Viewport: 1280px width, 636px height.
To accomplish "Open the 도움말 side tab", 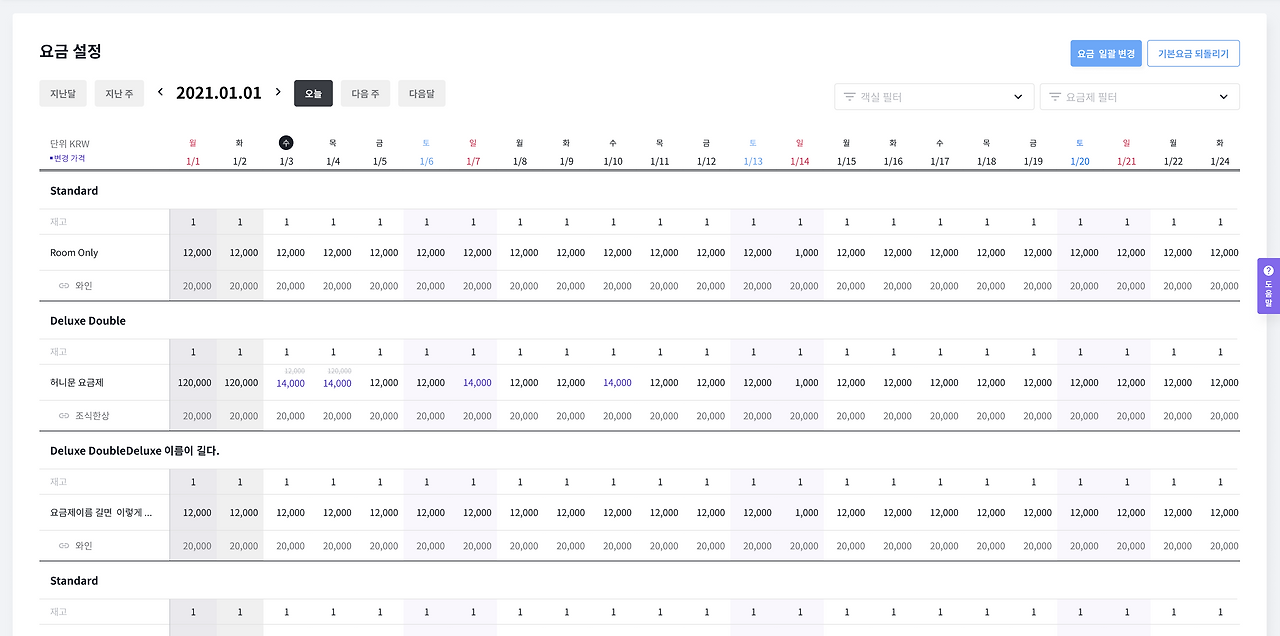I will [x=1269, y=286].
